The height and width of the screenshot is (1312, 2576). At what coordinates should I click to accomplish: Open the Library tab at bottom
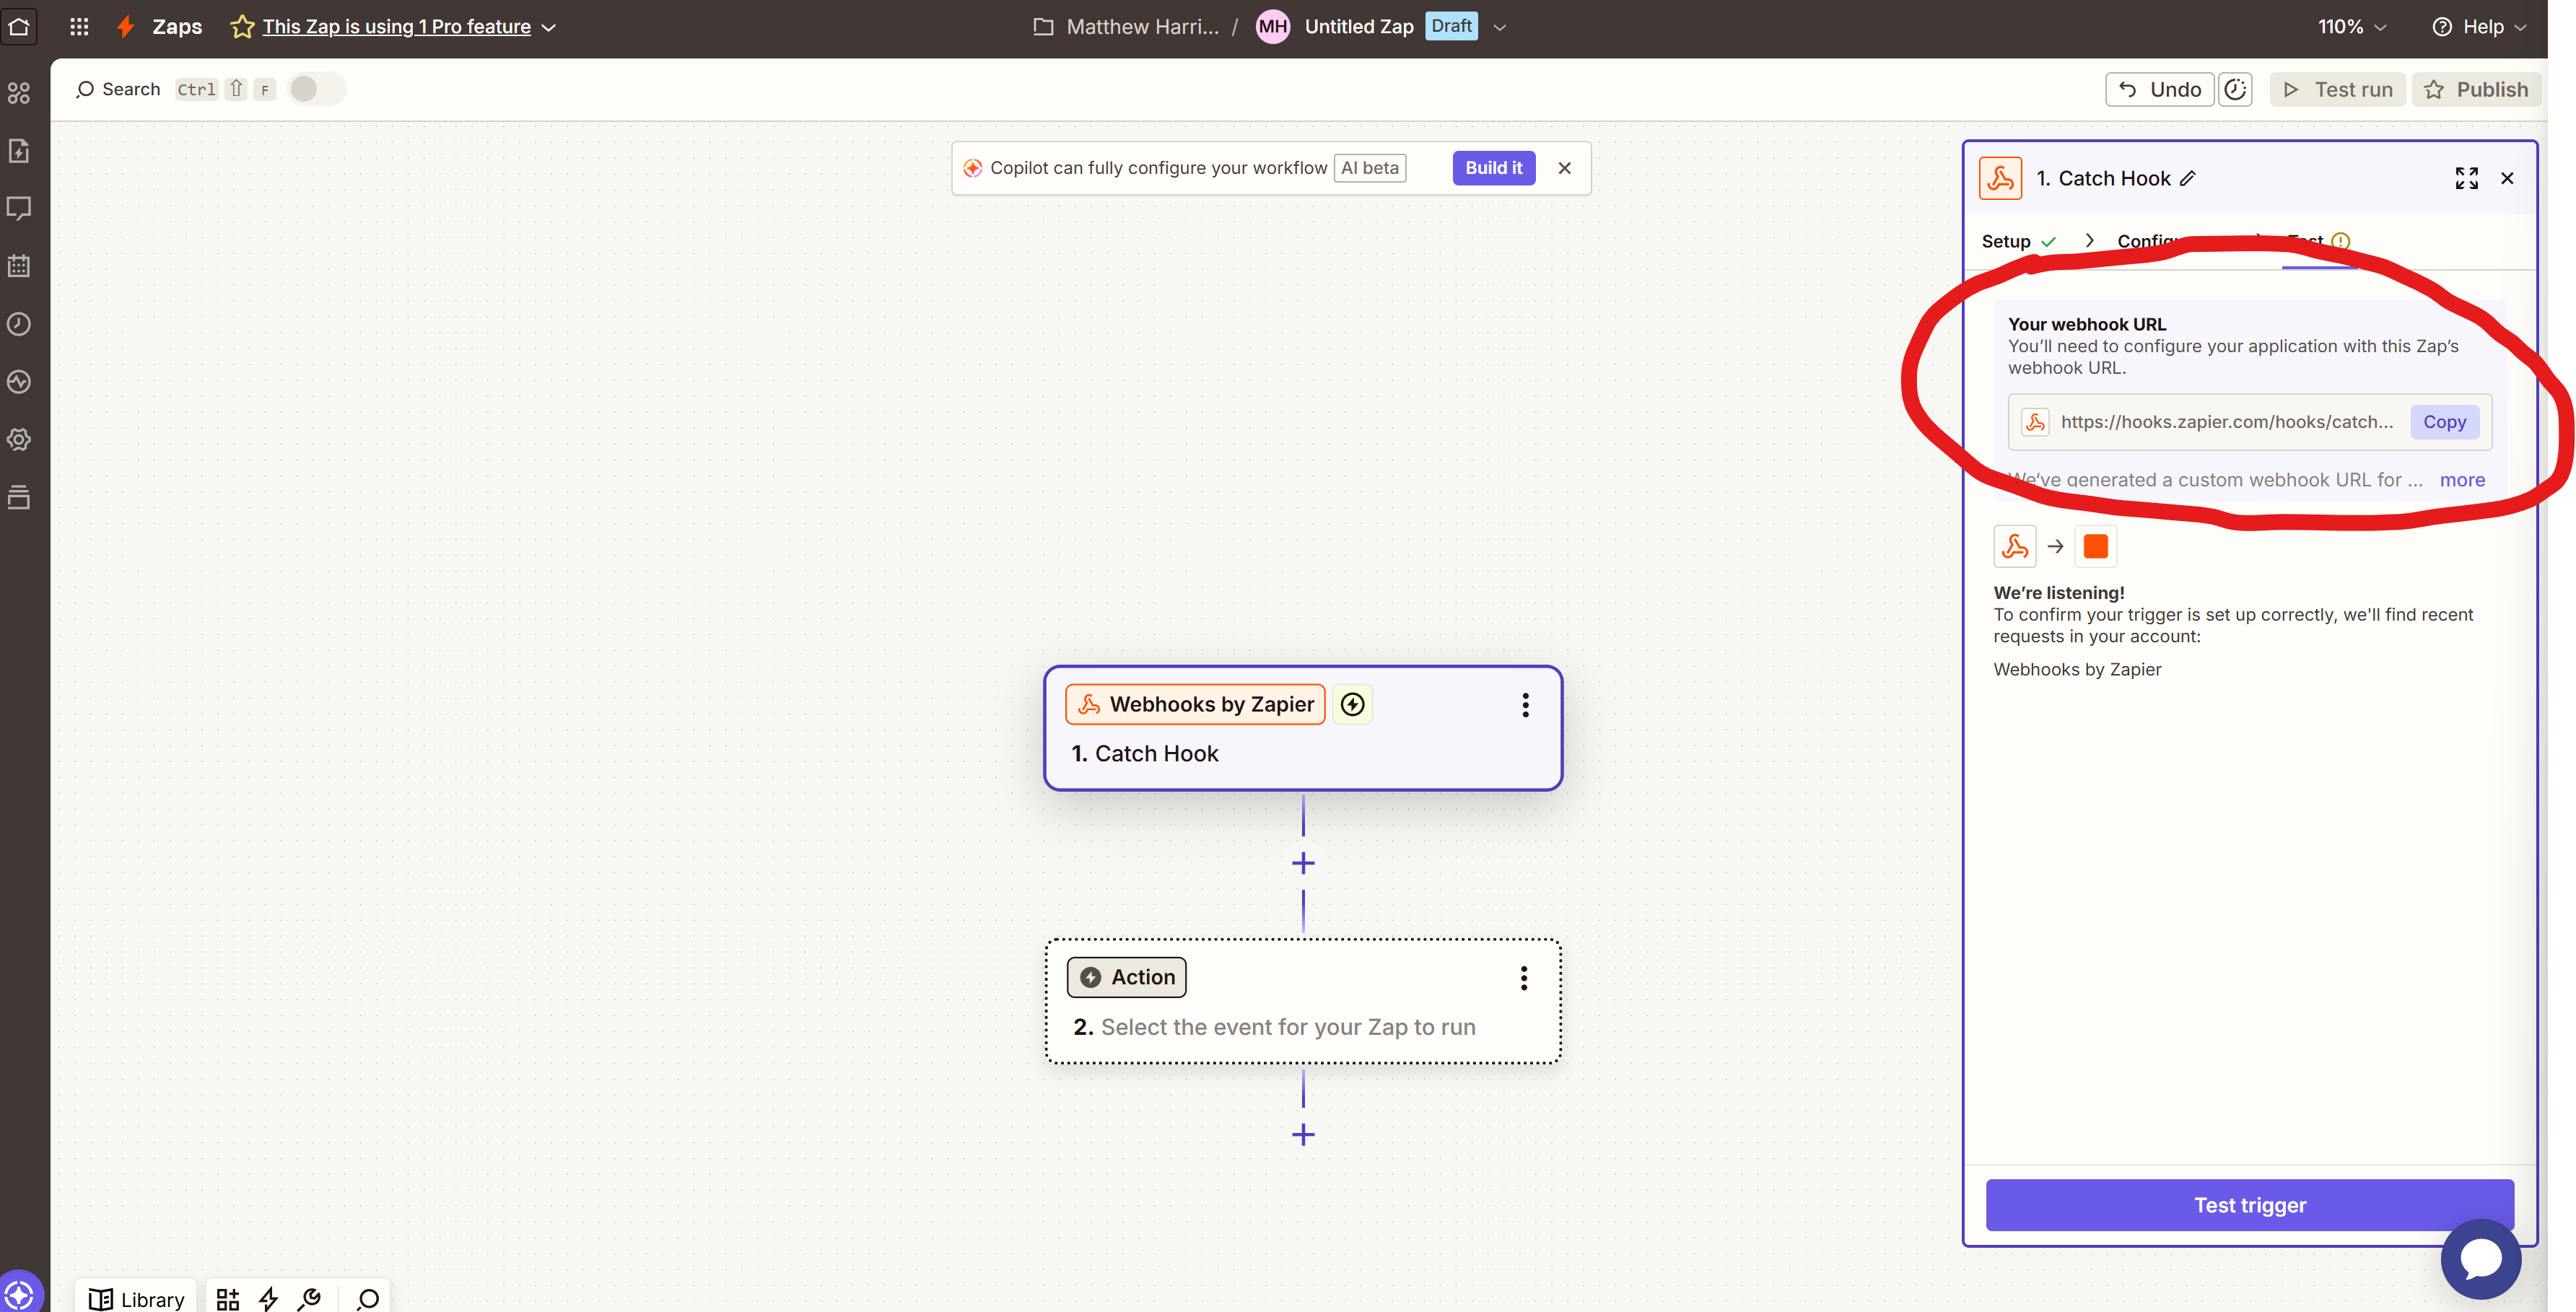click(x=137, y=1298)
